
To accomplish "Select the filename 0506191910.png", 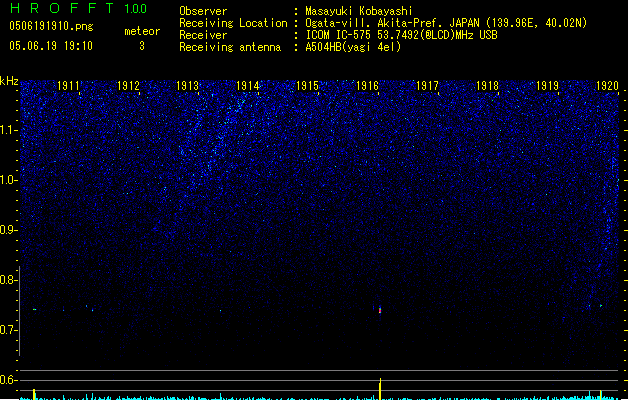I will click(51, 26).
